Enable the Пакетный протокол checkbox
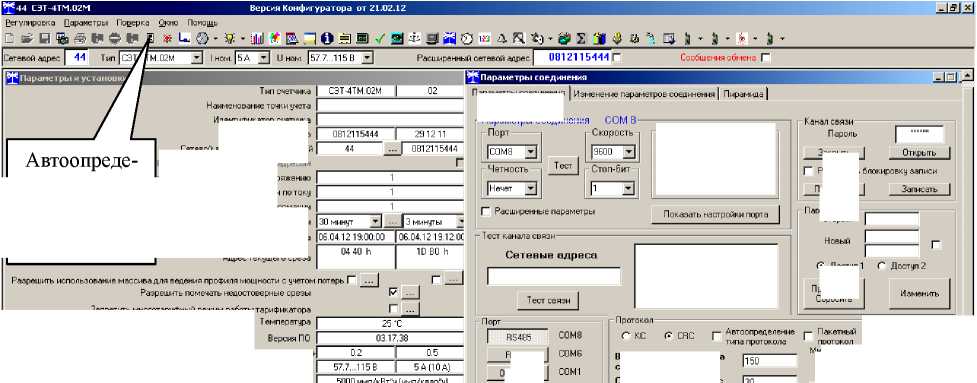Image resolution: width=977 pixels, height=383 pixels. coord(808,336)
